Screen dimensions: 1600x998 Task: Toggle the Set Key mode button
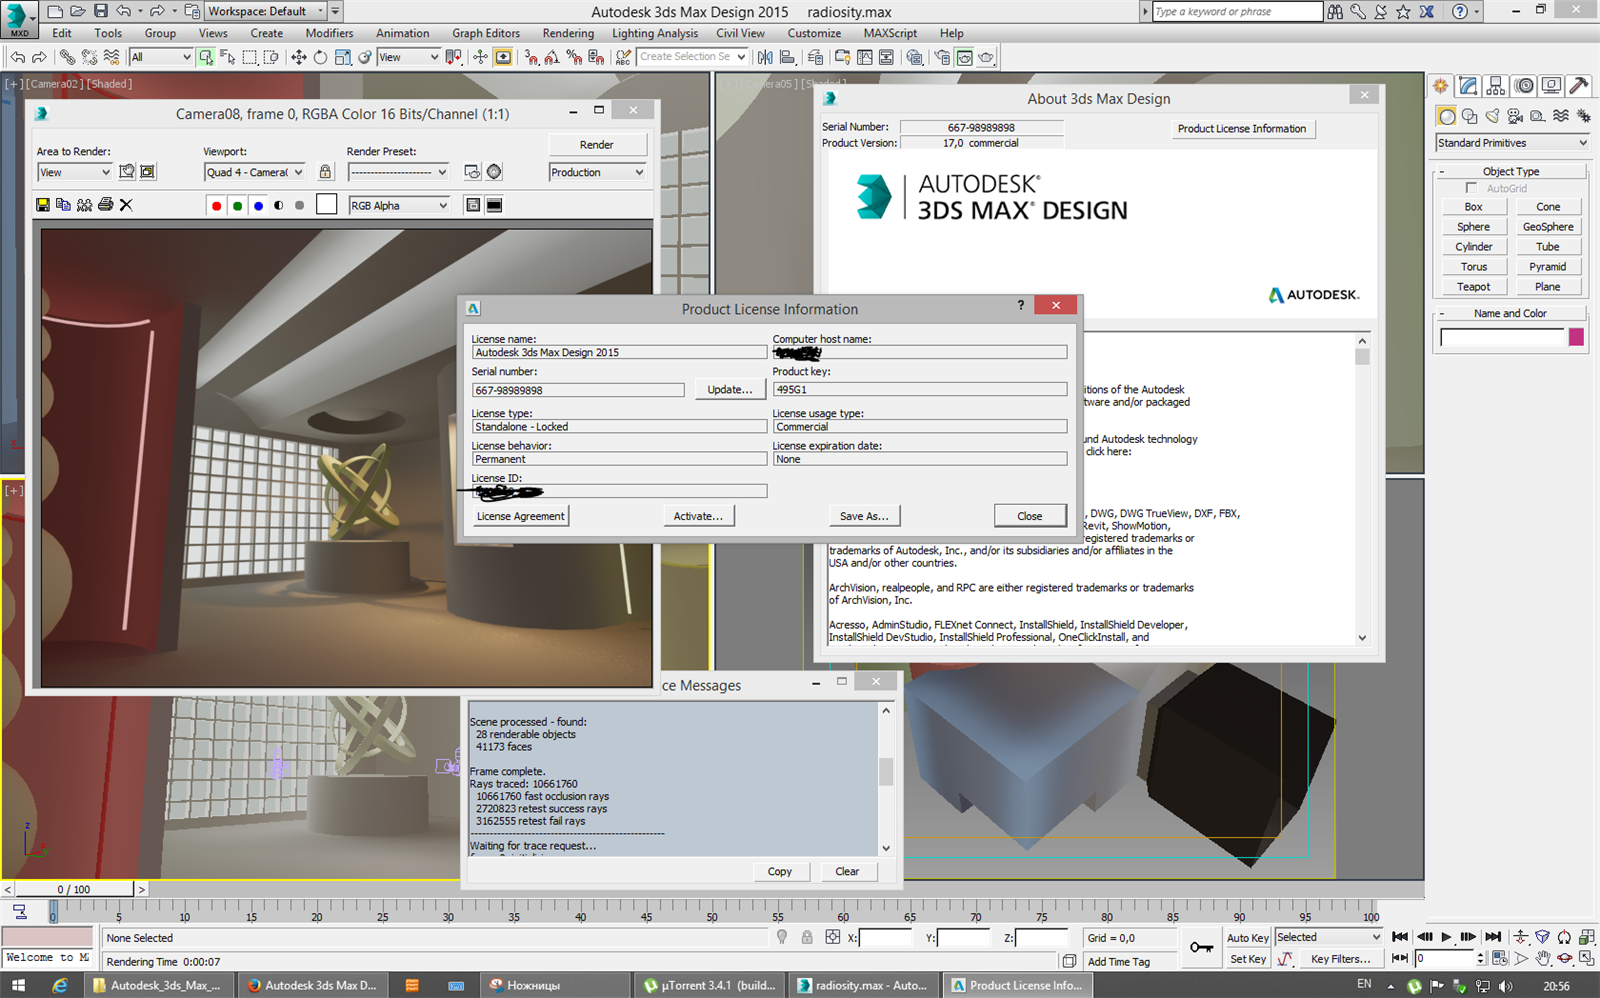[1247, 959]
